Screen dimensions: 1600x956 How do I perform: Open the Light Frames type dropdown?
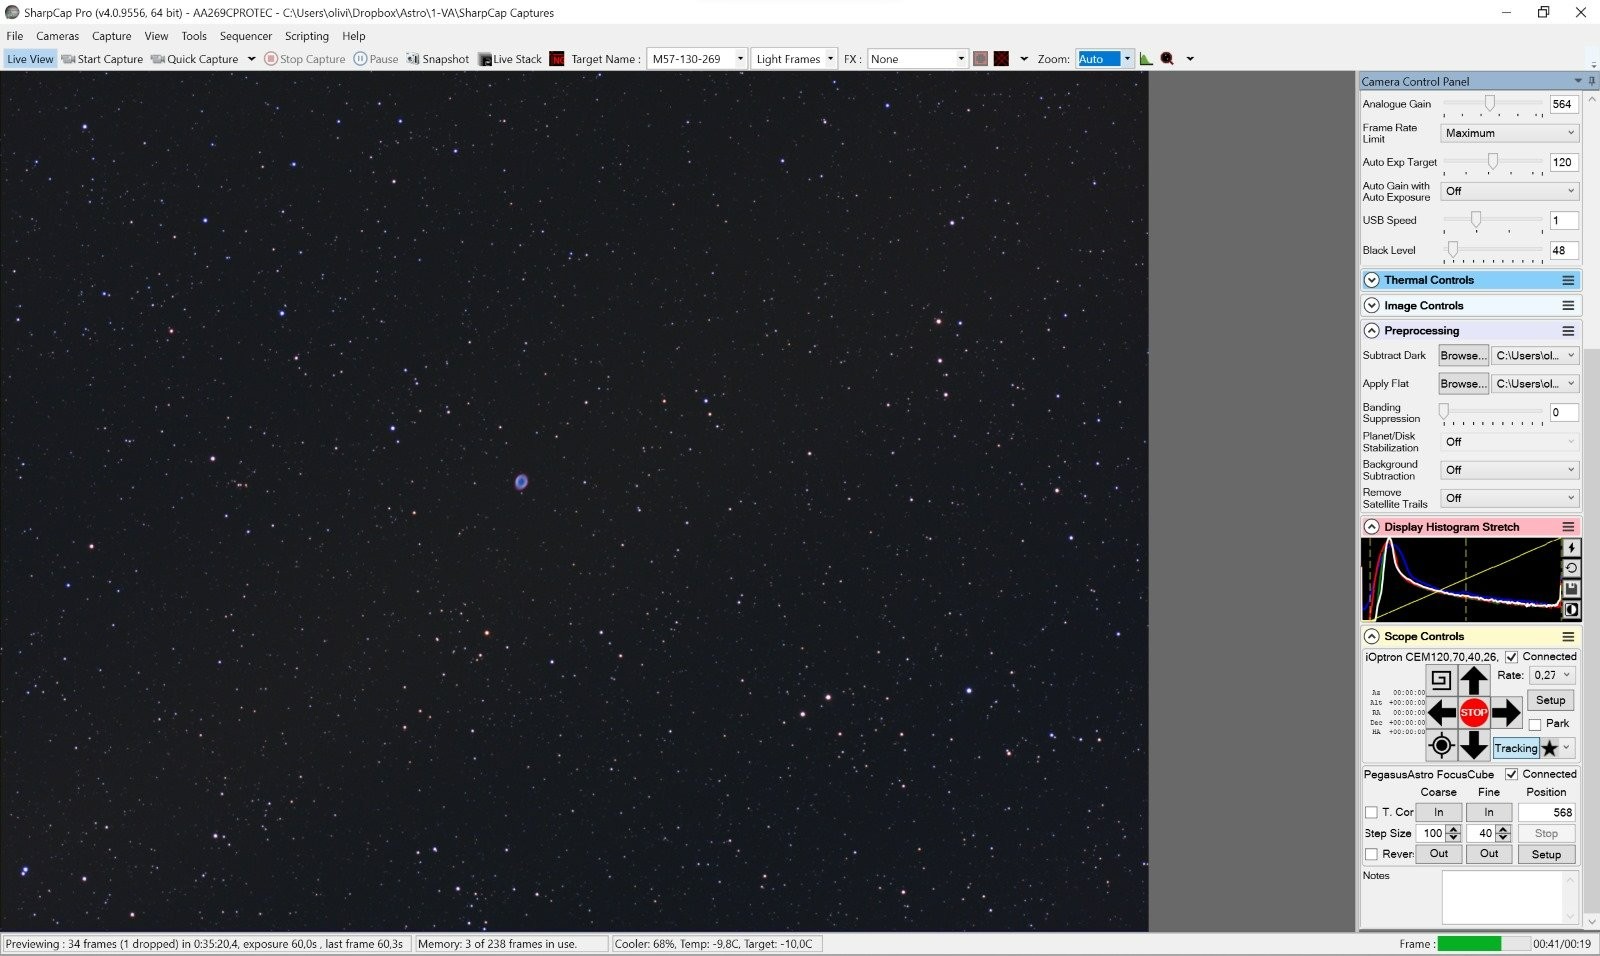[794, 59]
